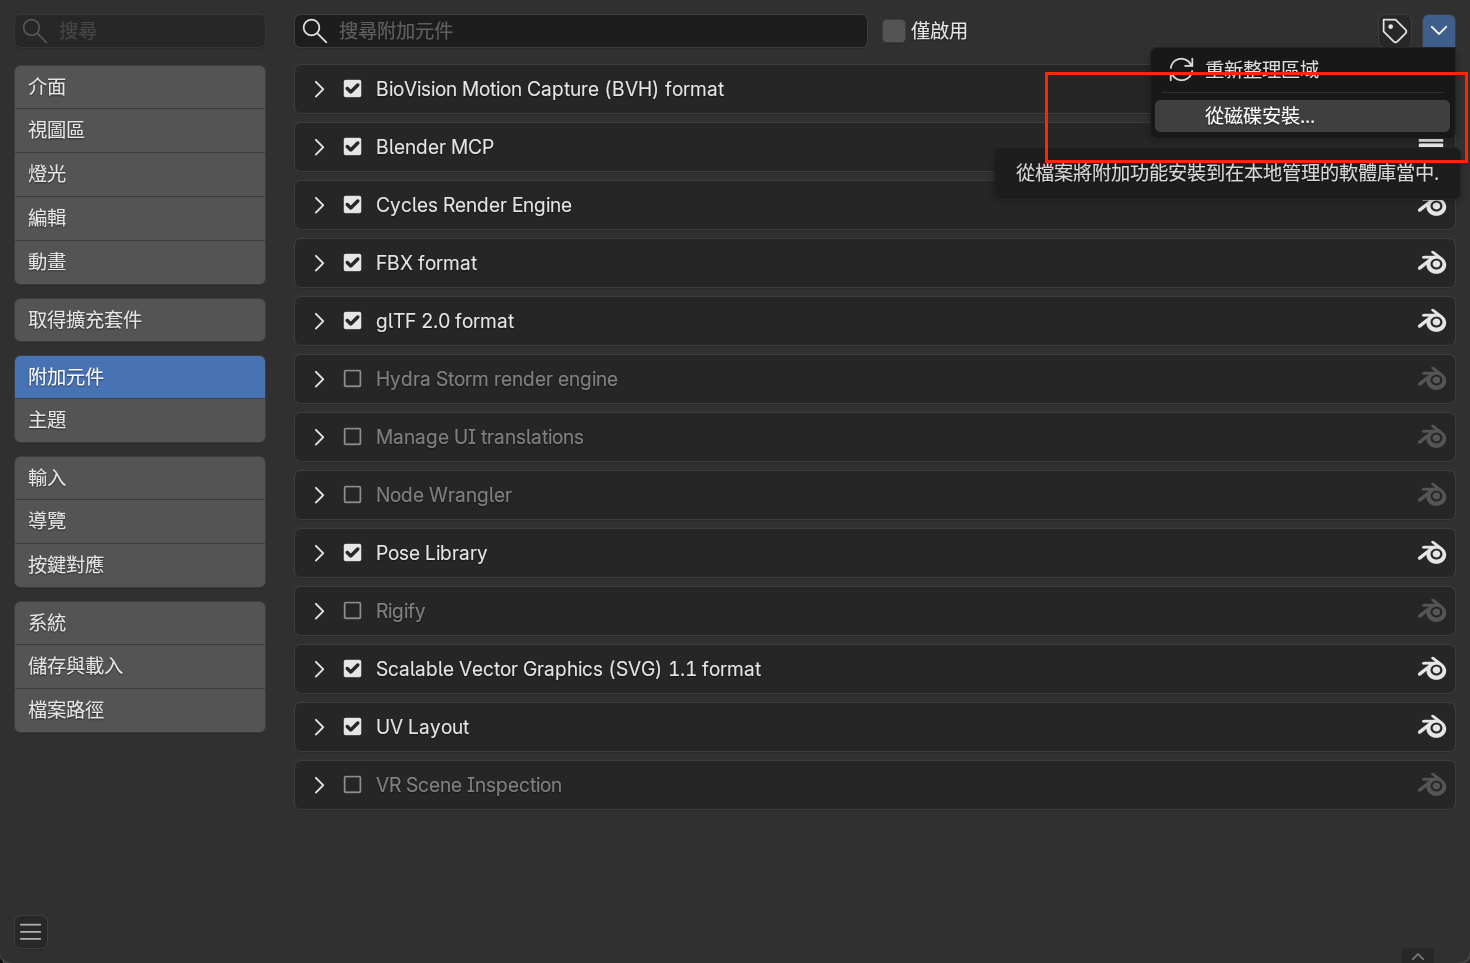Click the Blender logo icon on SVG format row
1470x963 pixels.
(x=1432, y=669)
